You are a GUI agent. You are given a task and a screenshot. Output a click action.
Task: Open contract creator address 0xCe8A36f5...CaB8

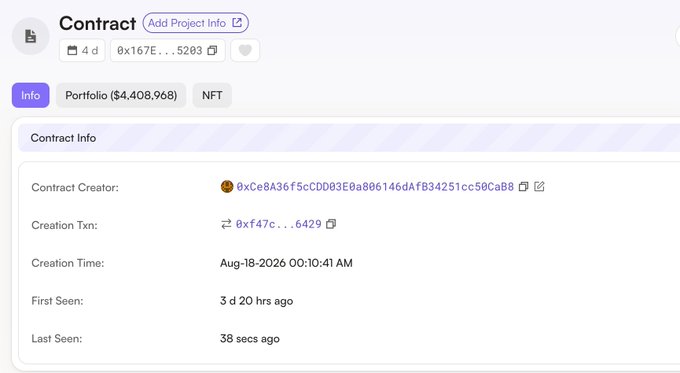(x=375, y=187)
